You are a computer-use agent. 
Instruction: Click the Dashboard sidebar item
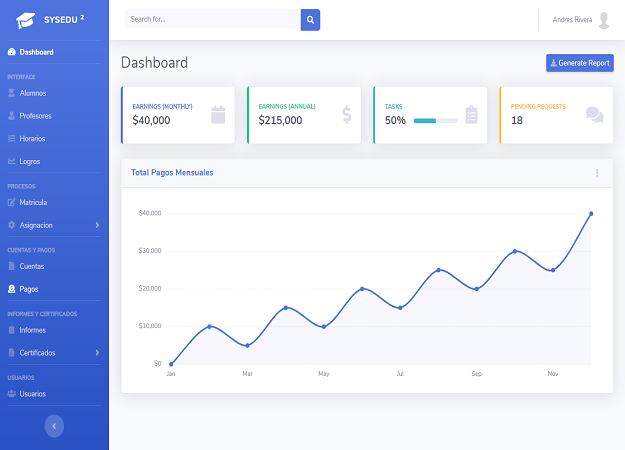36,52
